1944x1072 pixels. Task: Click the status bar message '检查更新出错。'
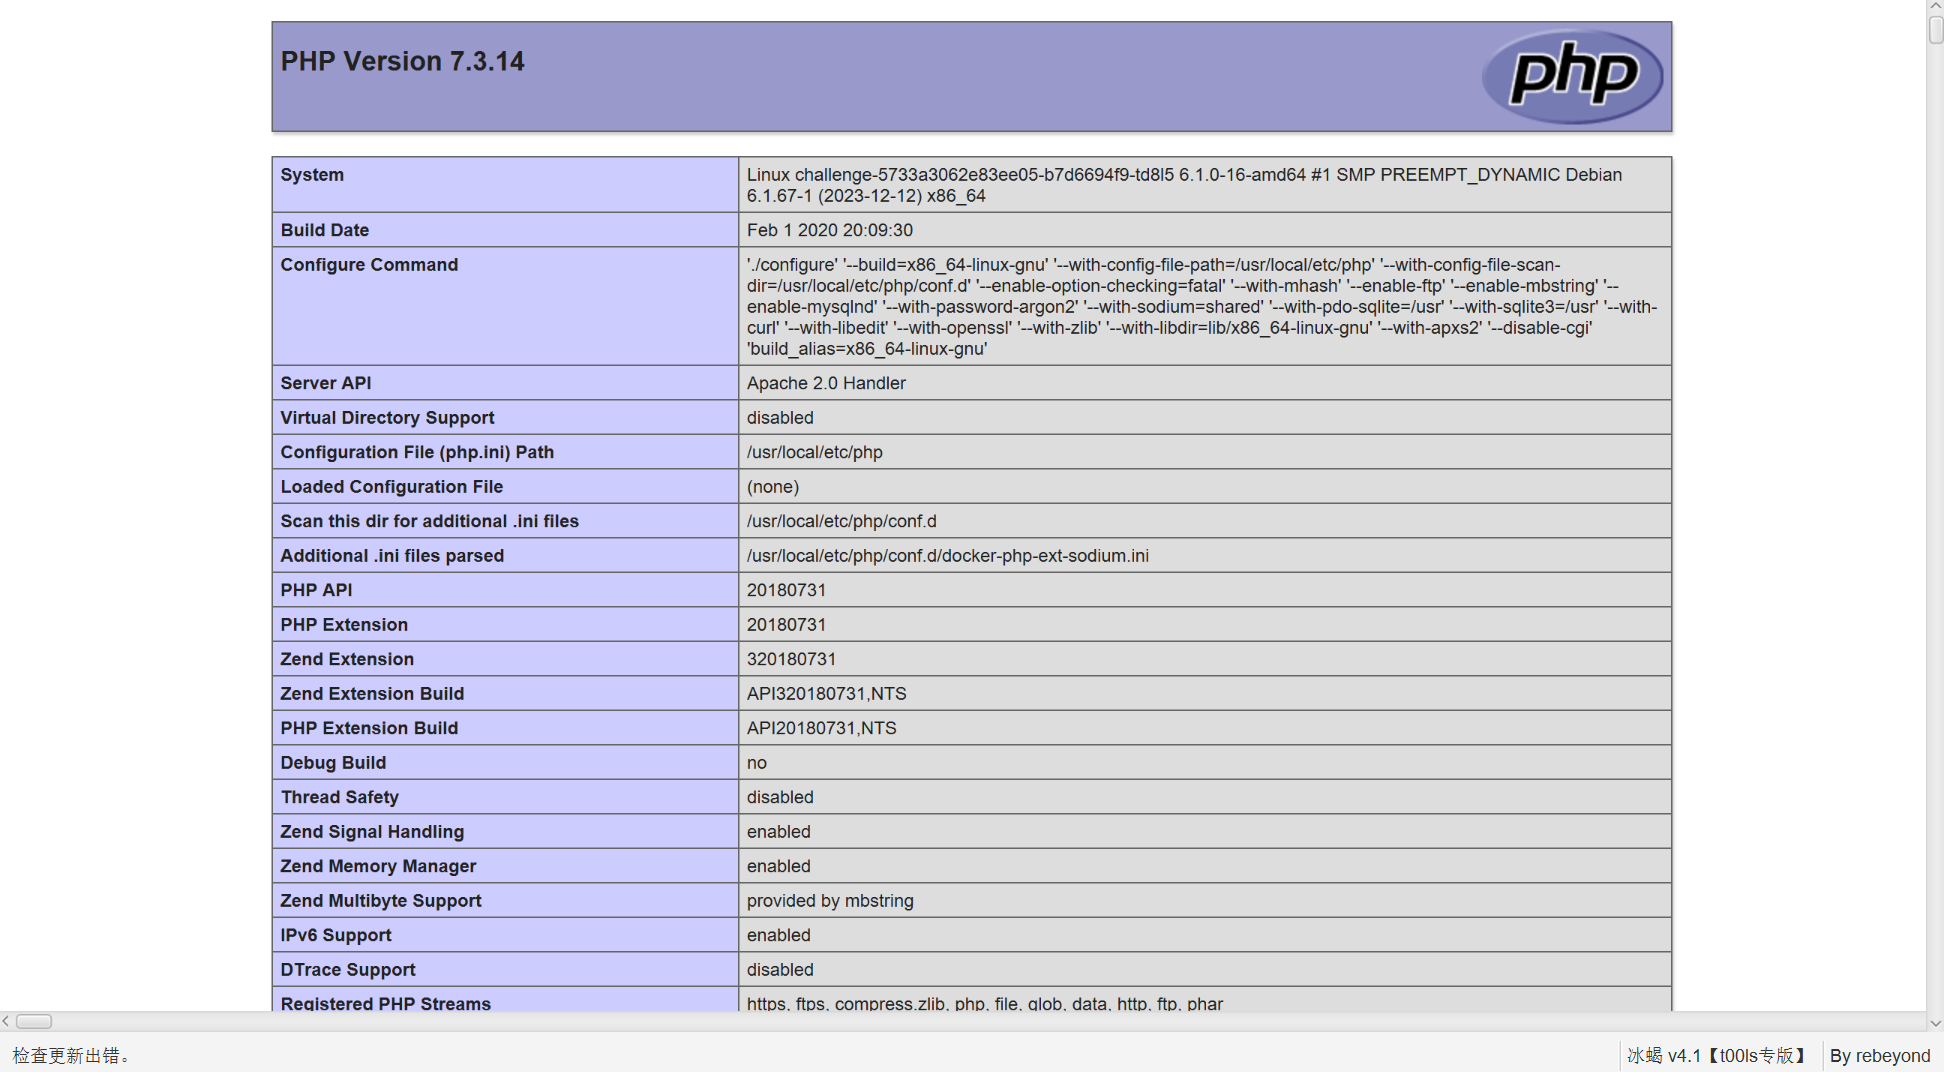71,1055
